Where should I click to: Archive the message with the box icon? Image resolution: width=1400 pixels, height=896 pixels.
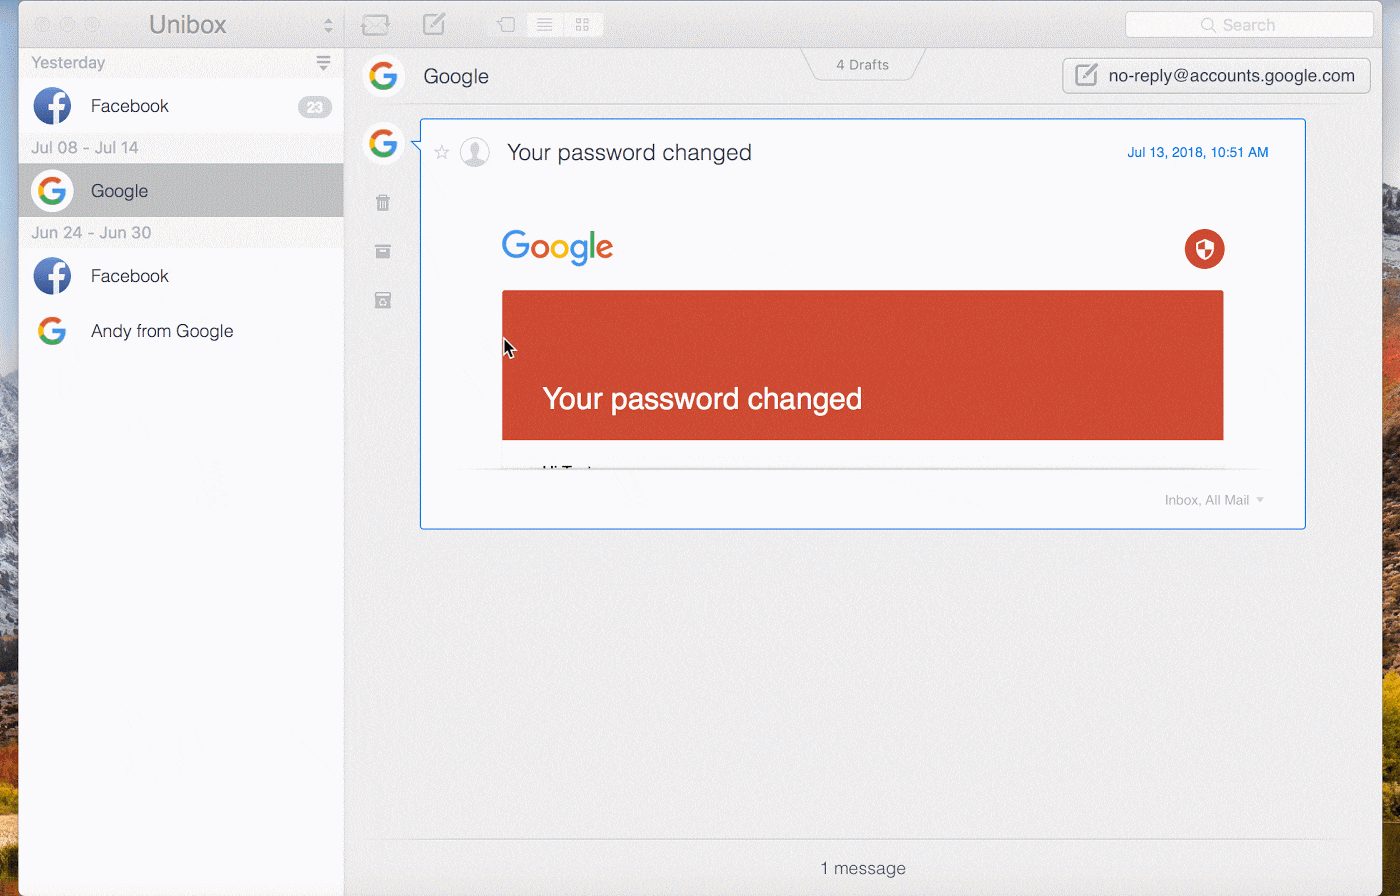[x=383, y=251]
